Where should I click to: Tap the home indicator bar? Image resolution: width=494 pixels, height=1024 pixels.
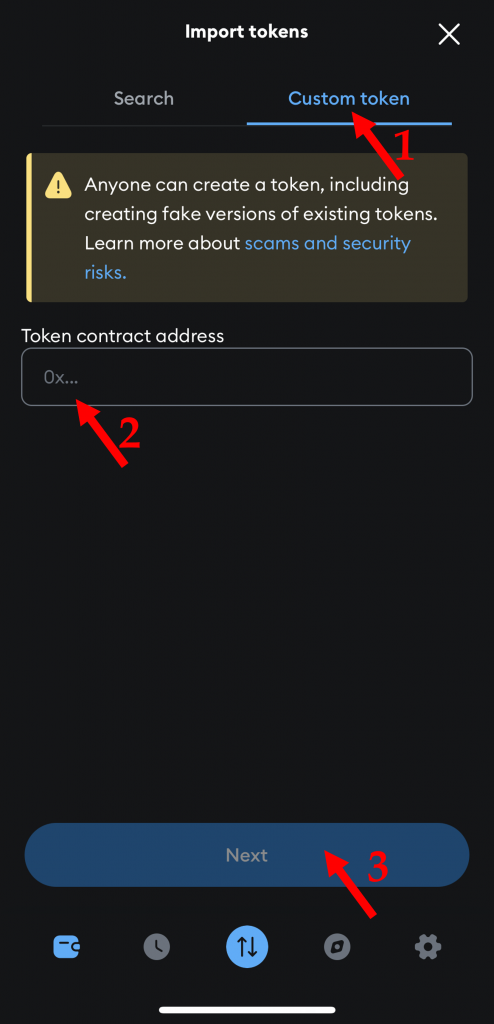[247, 1010]
